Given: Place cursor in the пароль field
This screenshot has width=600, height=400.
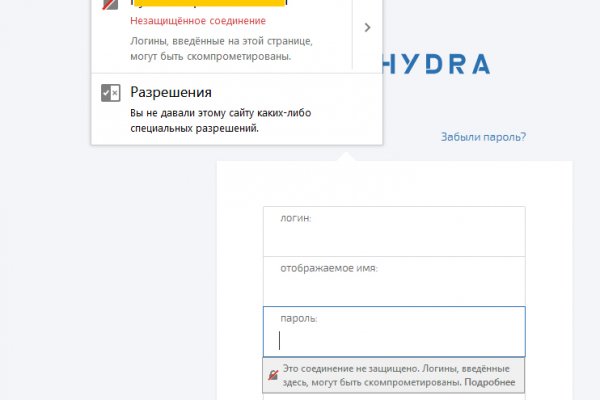Looking at the screenshot, I should point(393,341).
